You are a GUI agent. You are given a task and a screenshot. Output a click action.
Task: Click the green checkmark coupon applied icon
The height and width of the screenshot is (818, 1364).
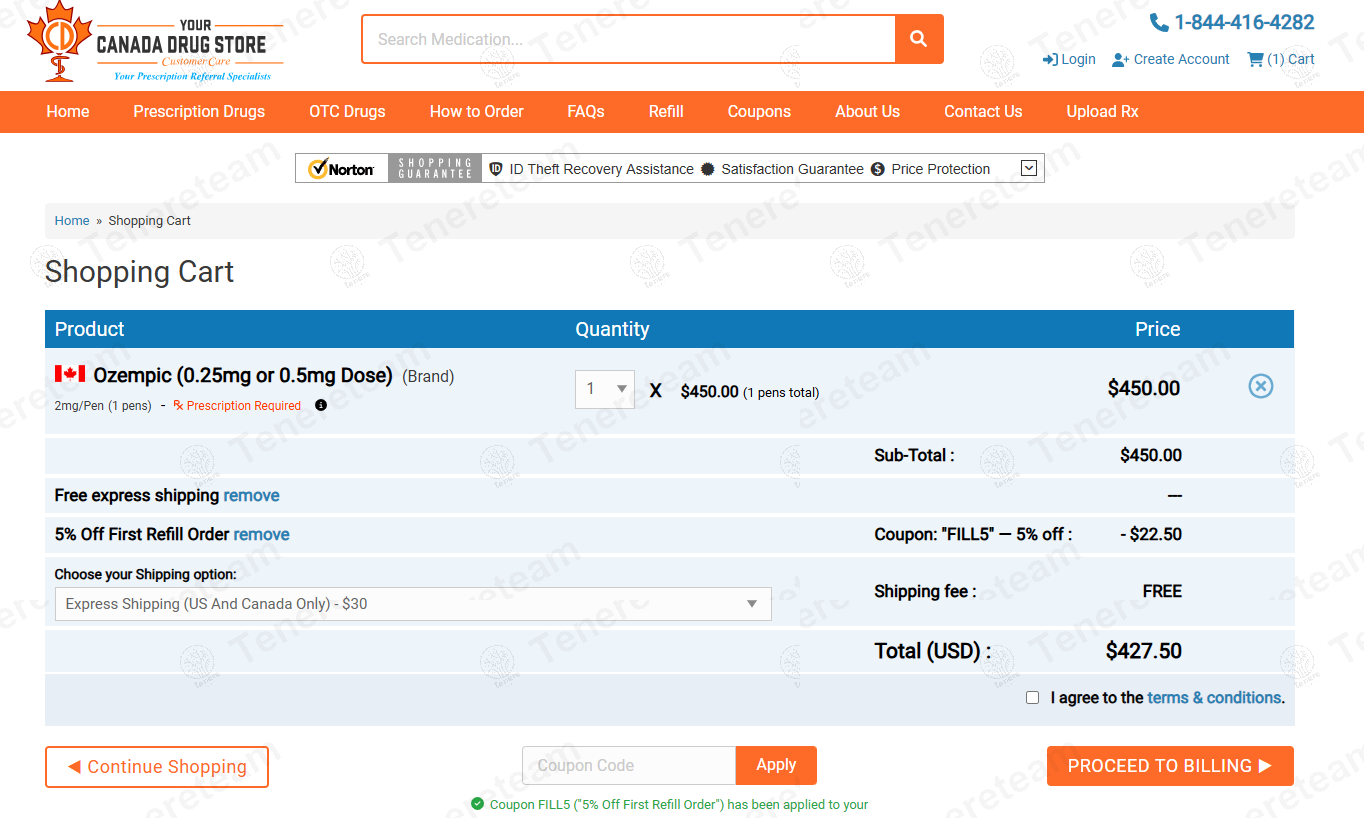(477, 803)
